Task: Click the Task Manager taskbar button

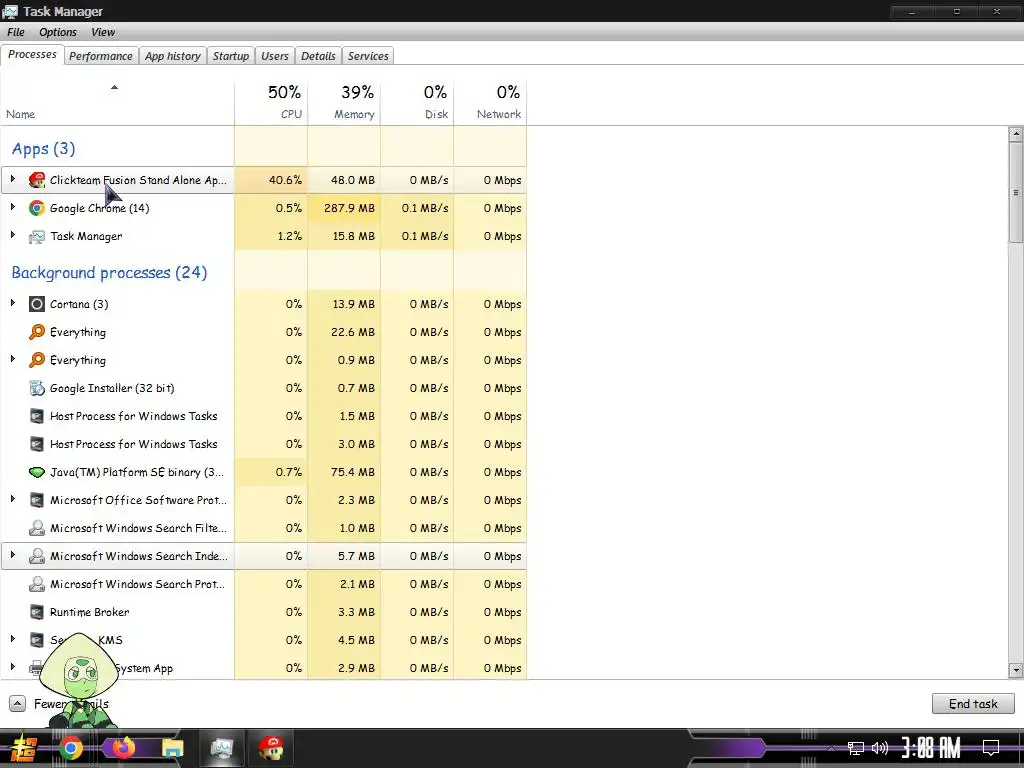Action: point(221,748)
